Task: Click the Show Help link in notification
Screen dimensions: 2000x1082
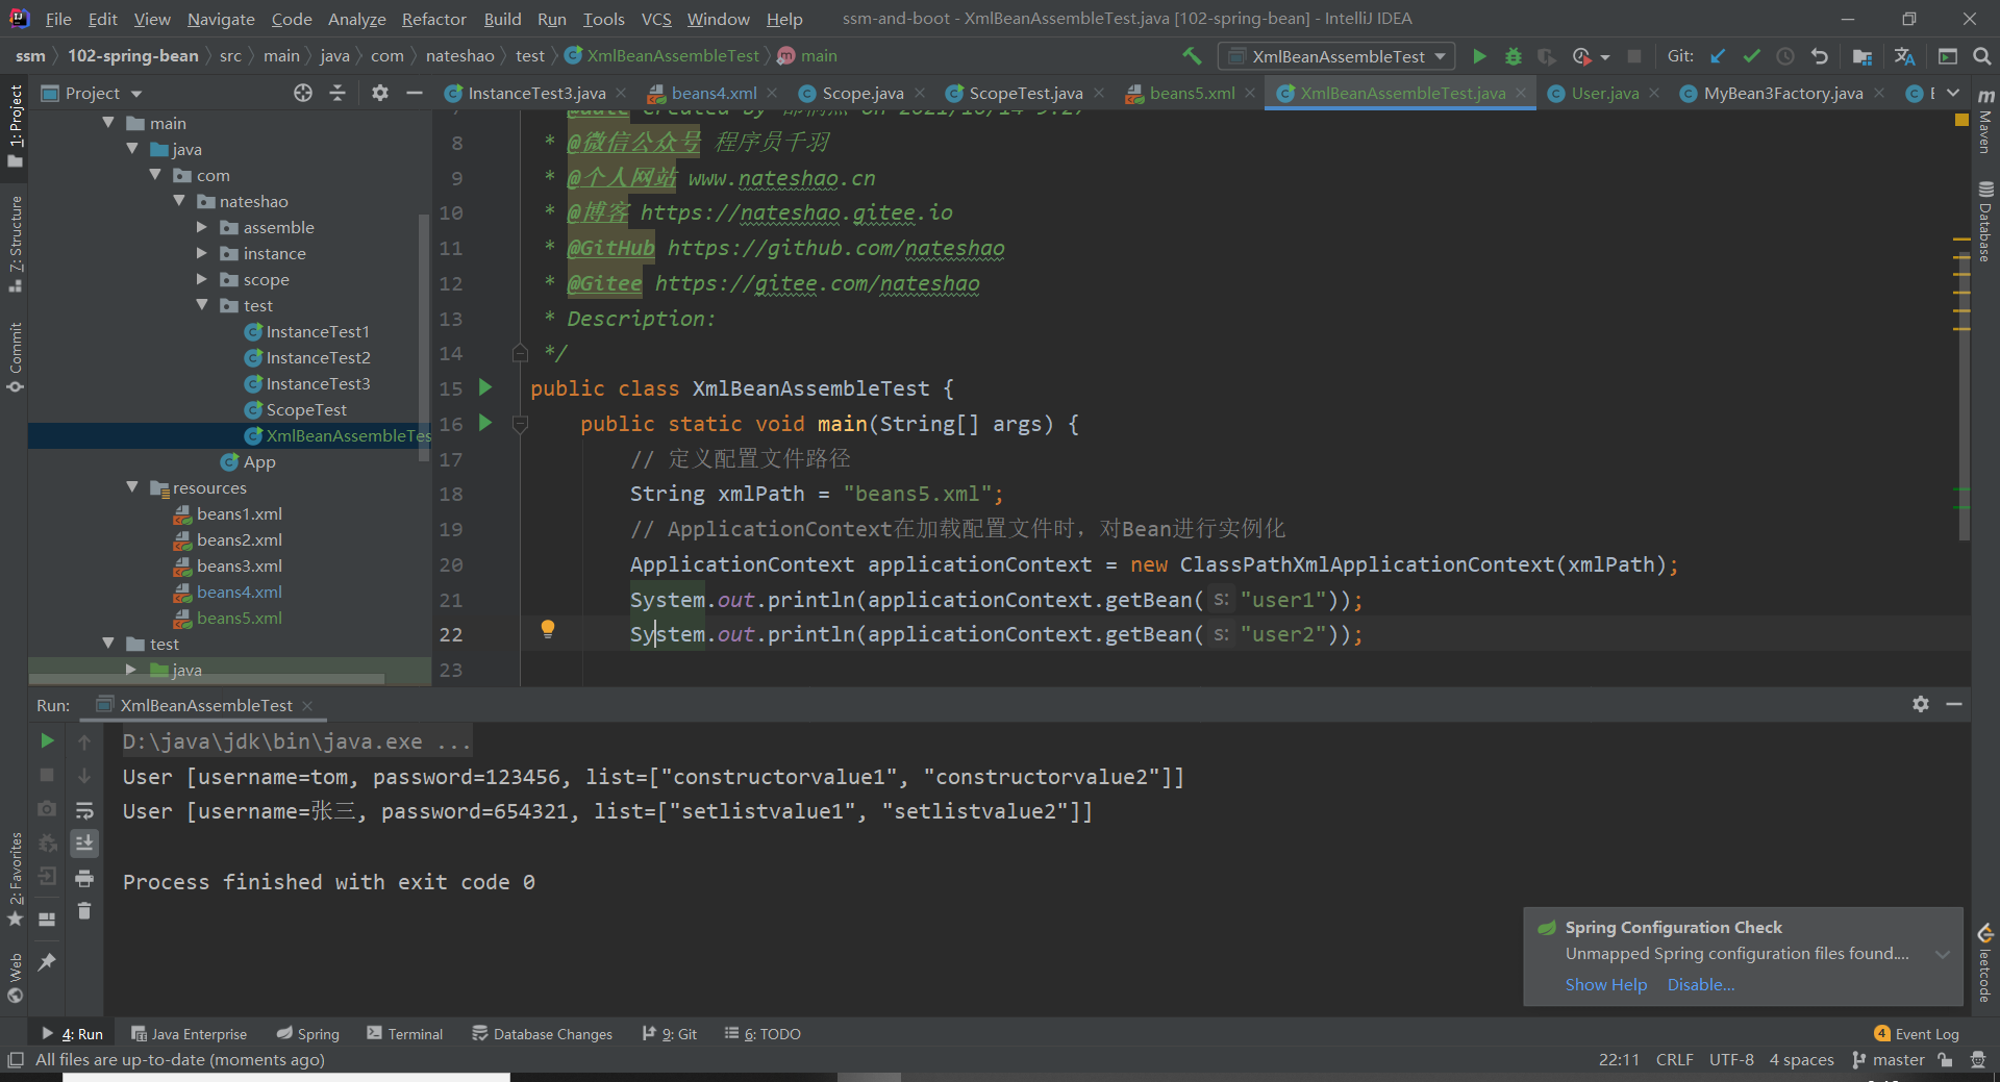Action: click(x=1606, y=985)
